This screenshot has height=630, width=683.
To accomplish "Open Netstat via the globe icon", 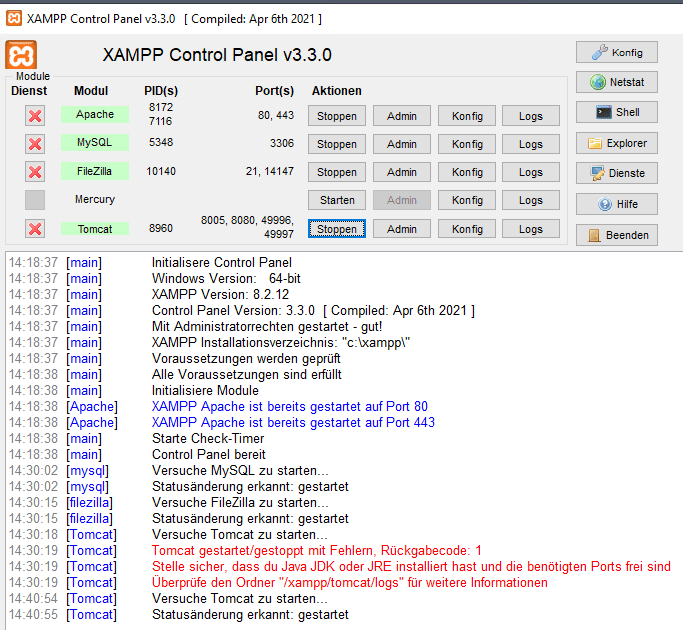I will tap(617, 82).
